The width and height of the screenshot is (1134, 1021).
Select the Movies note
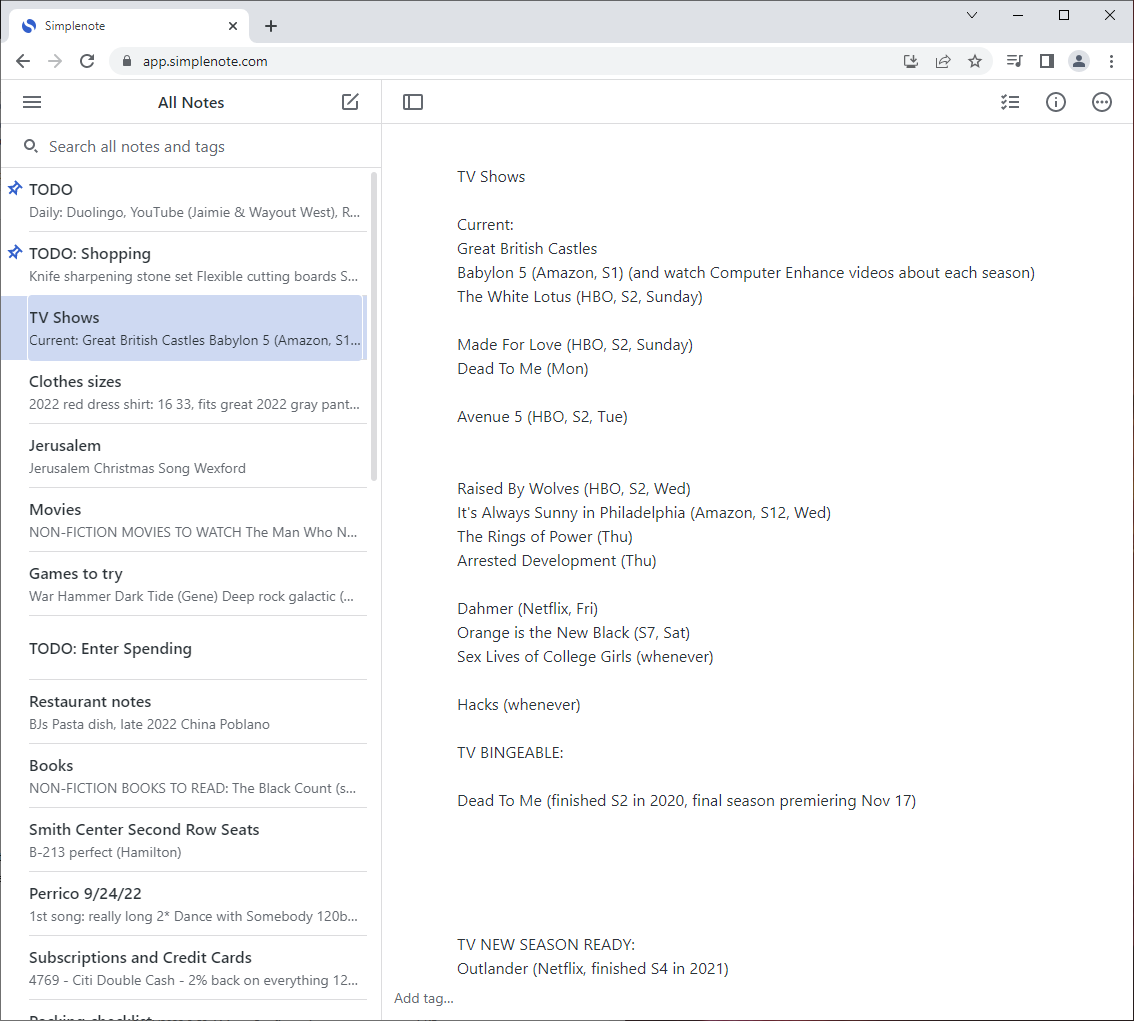(190, 519)
